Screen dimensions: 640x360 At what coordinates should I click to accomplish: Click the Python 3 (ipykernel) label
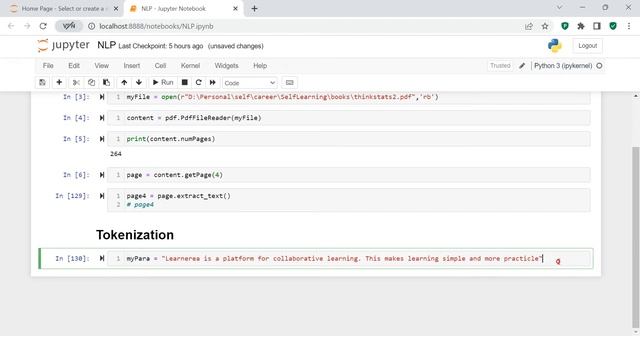563,66
